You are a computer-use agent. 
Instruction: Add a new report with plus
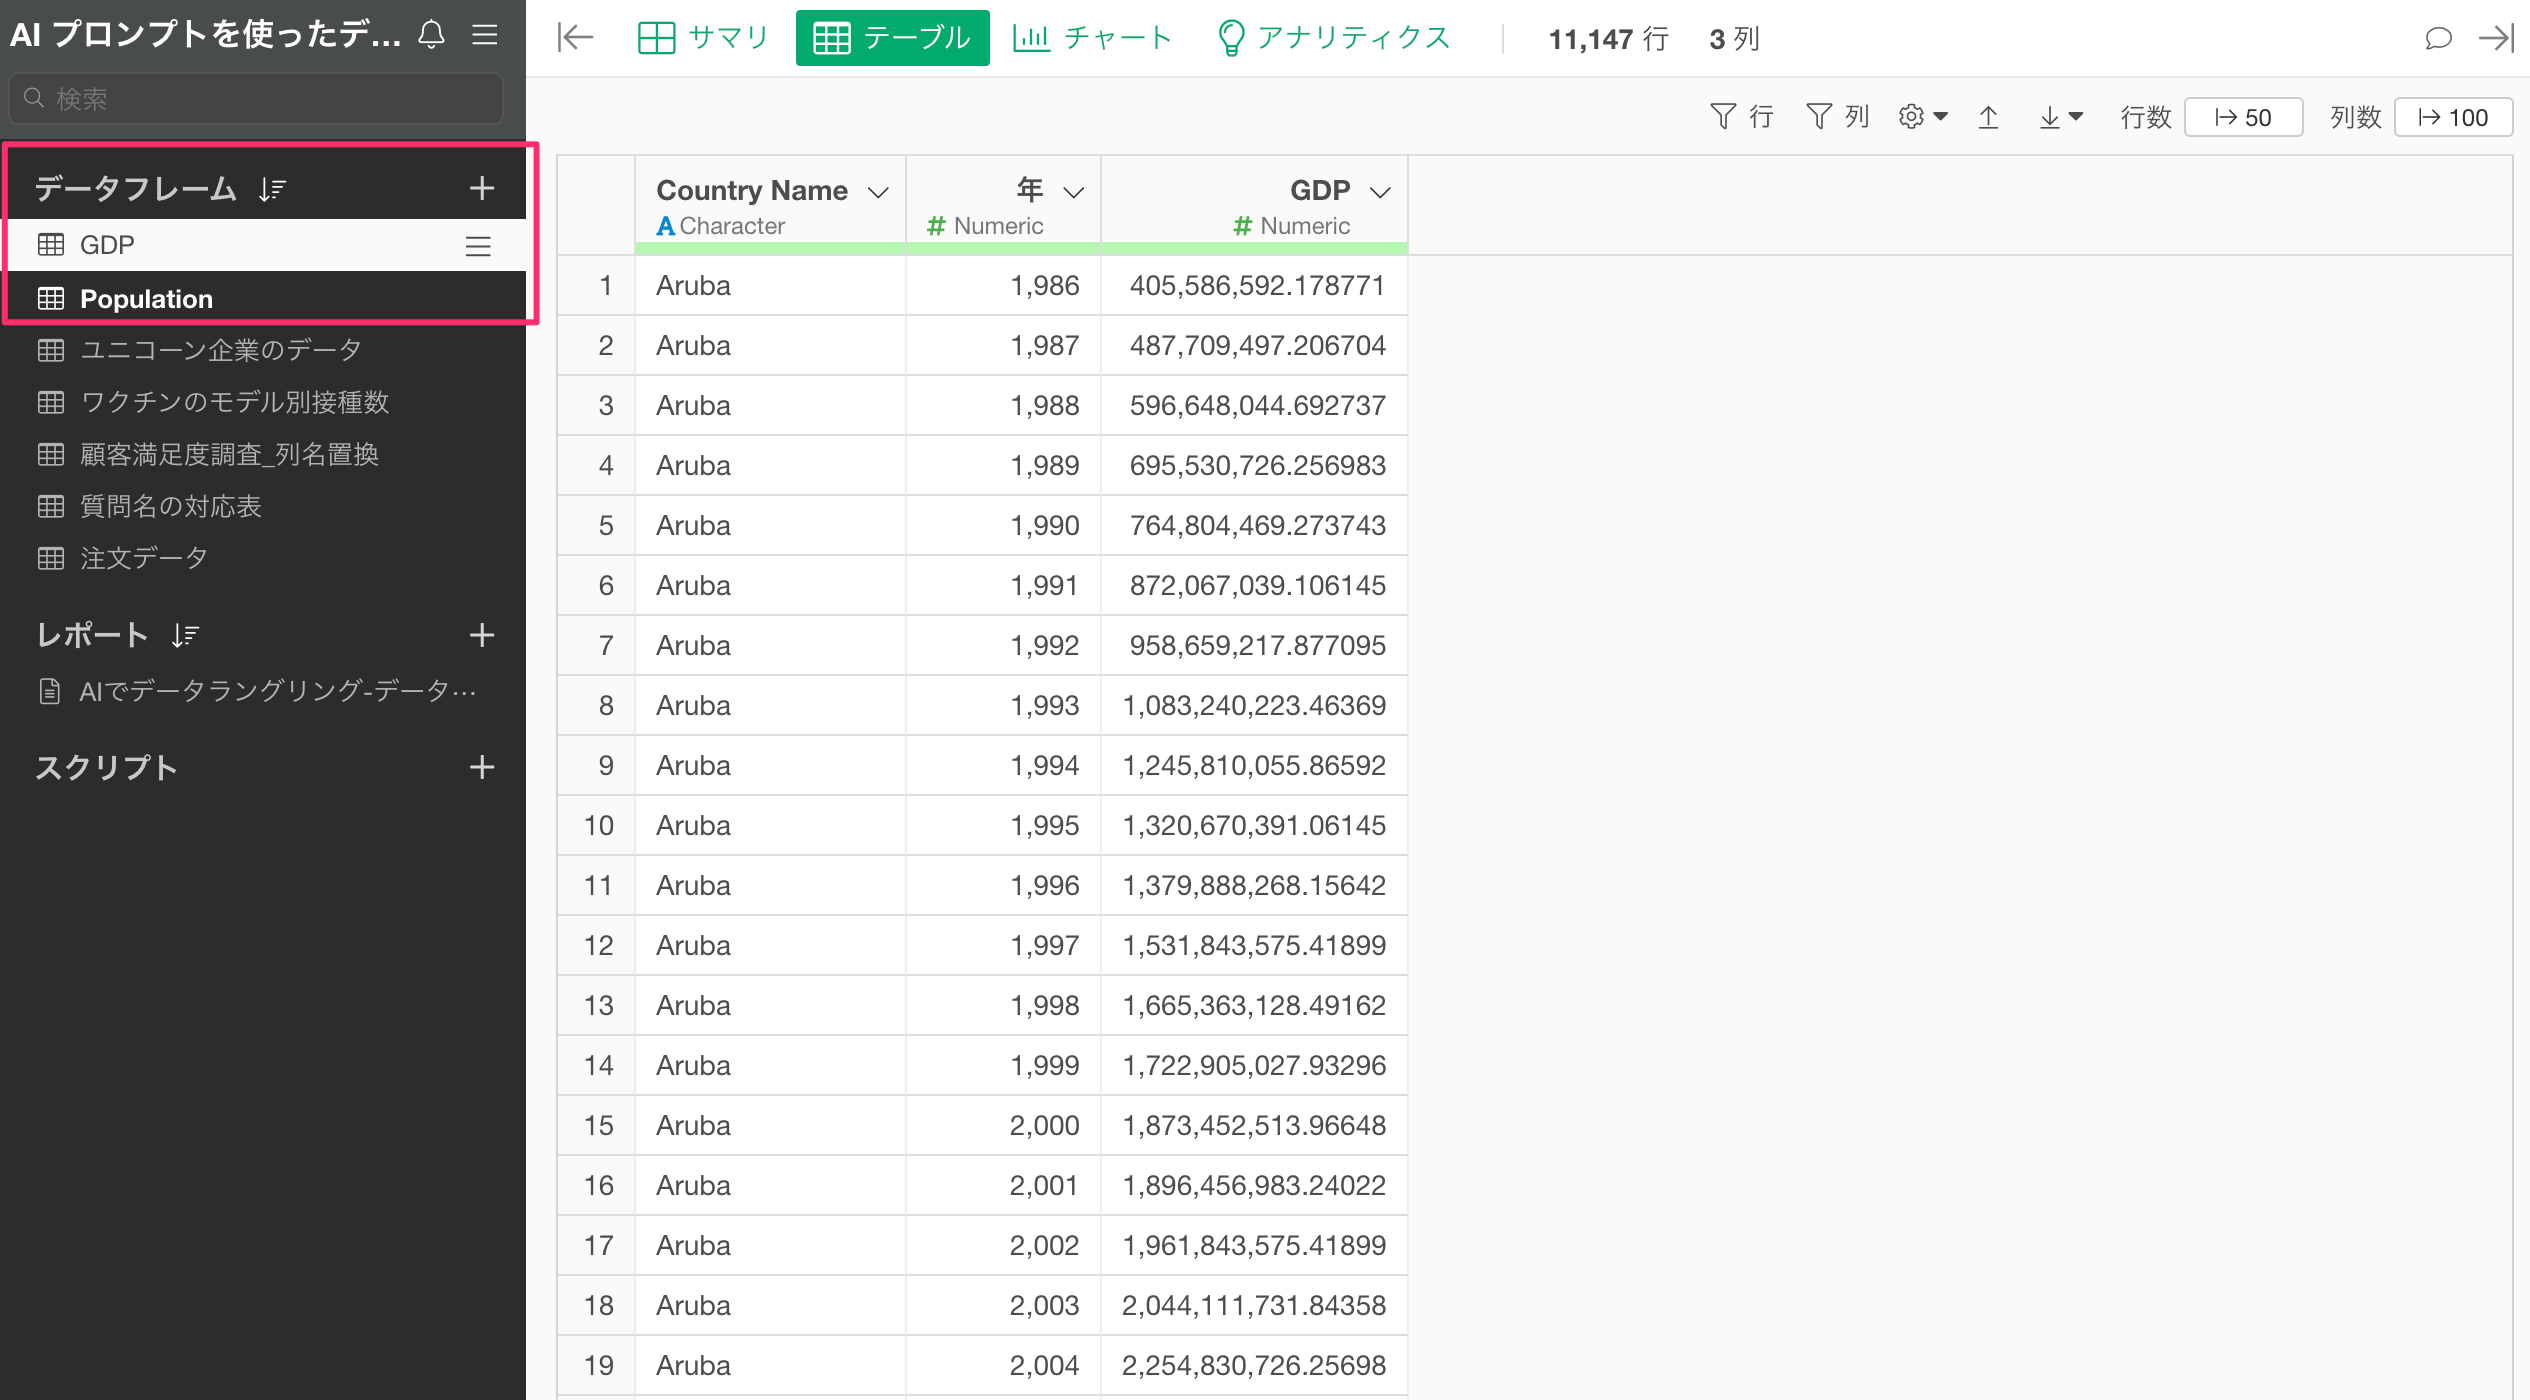[482, 635]
